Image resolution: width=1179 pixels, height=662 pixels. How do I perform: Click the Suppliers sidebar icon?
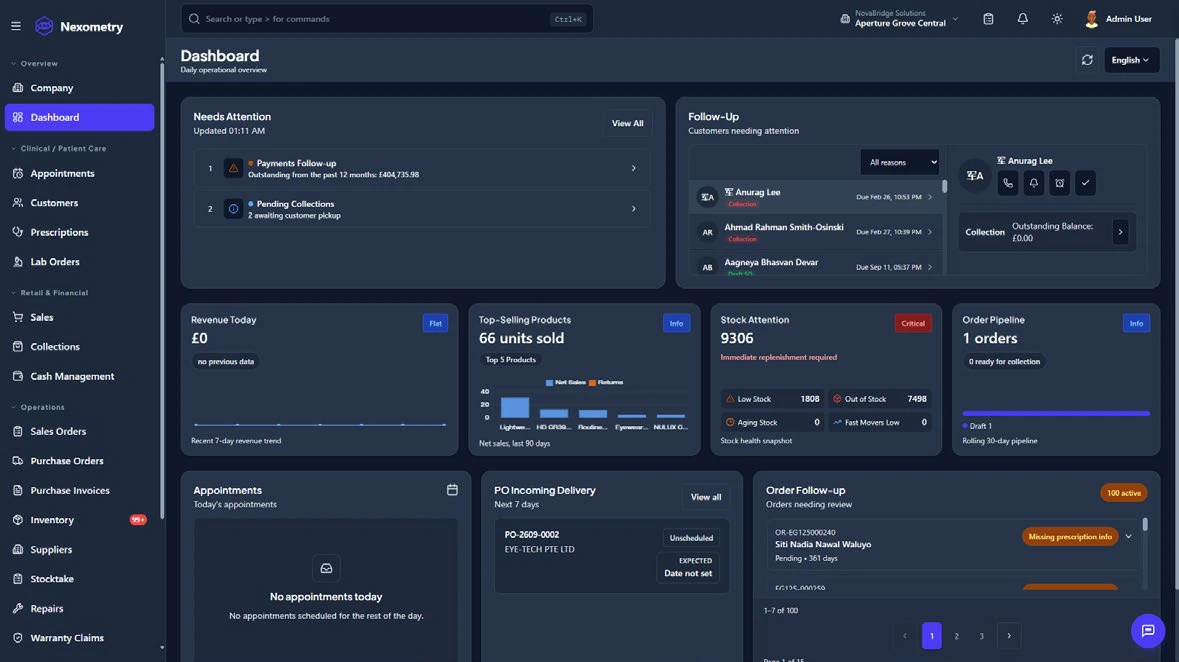pyautogui.click(x=18, y=550)
